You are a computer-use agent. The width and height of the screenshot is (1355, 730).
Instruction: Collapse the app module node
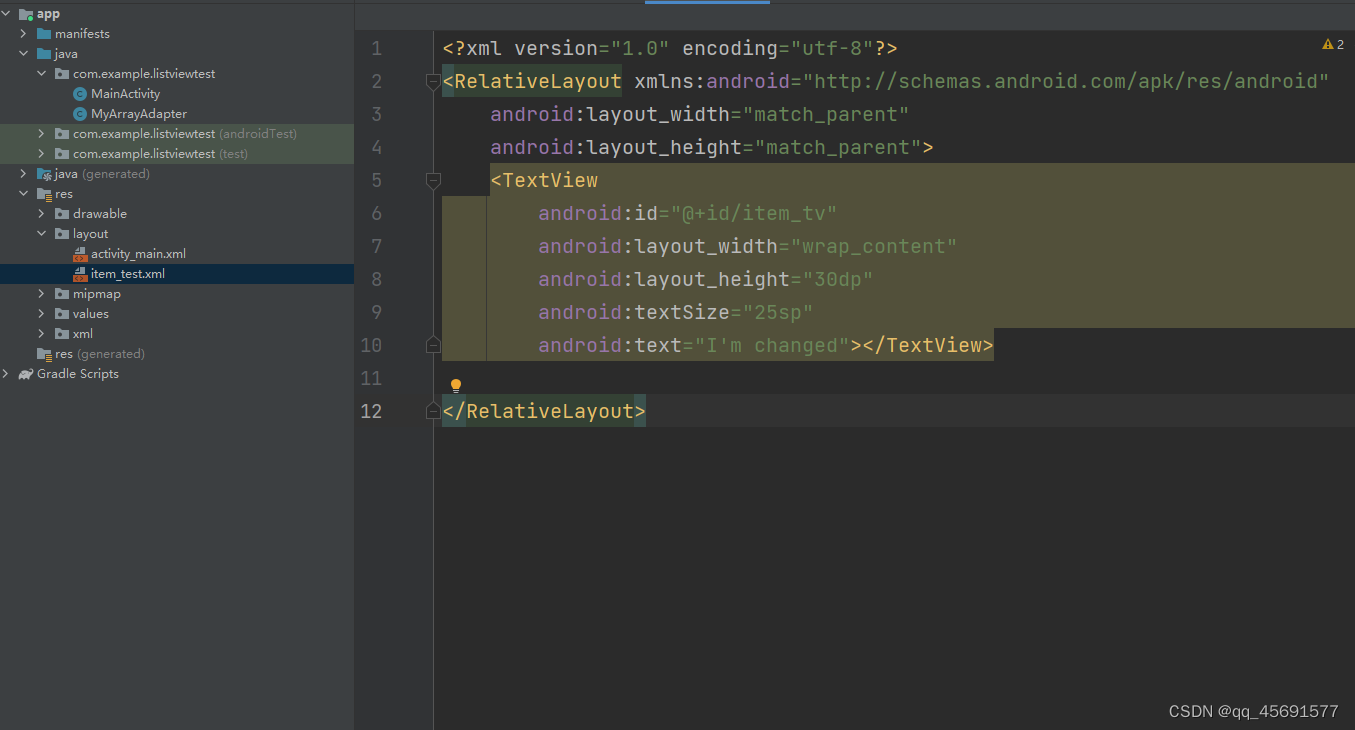click(x=6, y=14)
